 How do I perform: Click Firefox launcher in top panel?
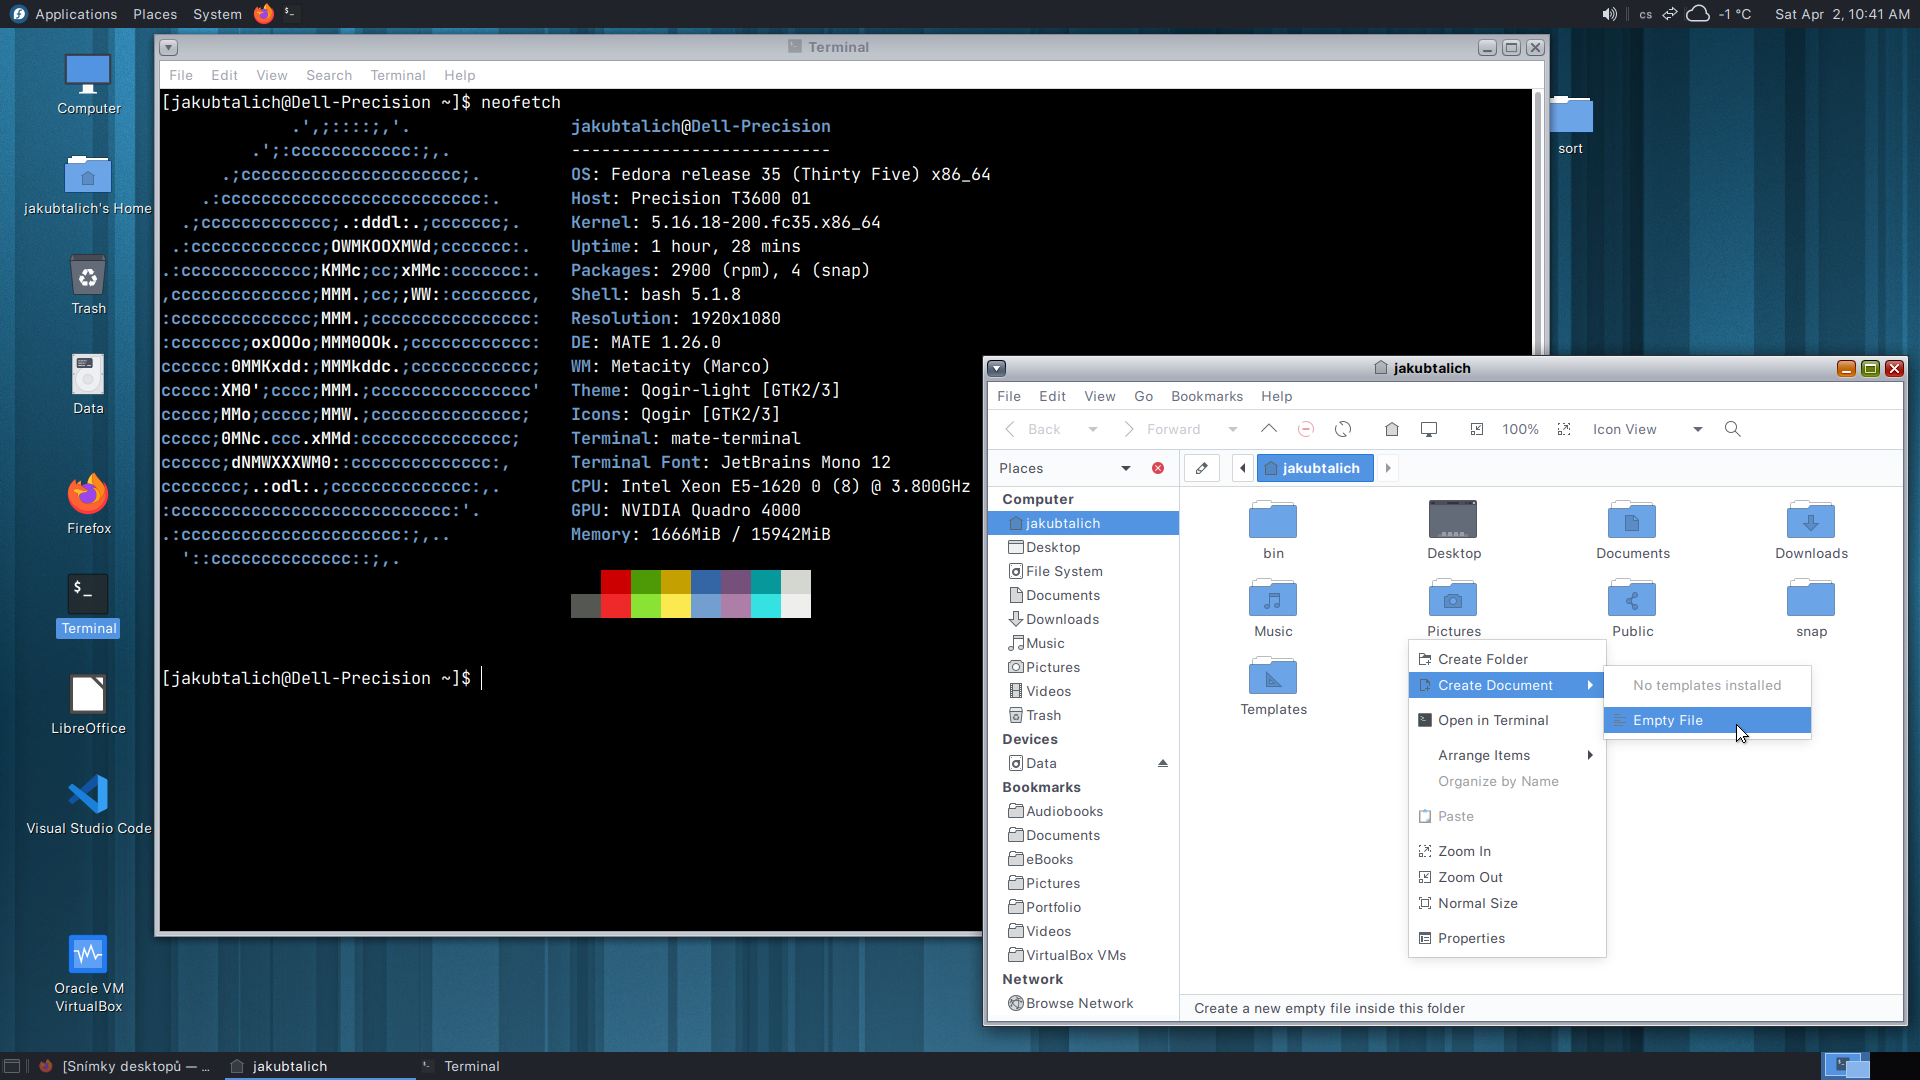[264, 14]
